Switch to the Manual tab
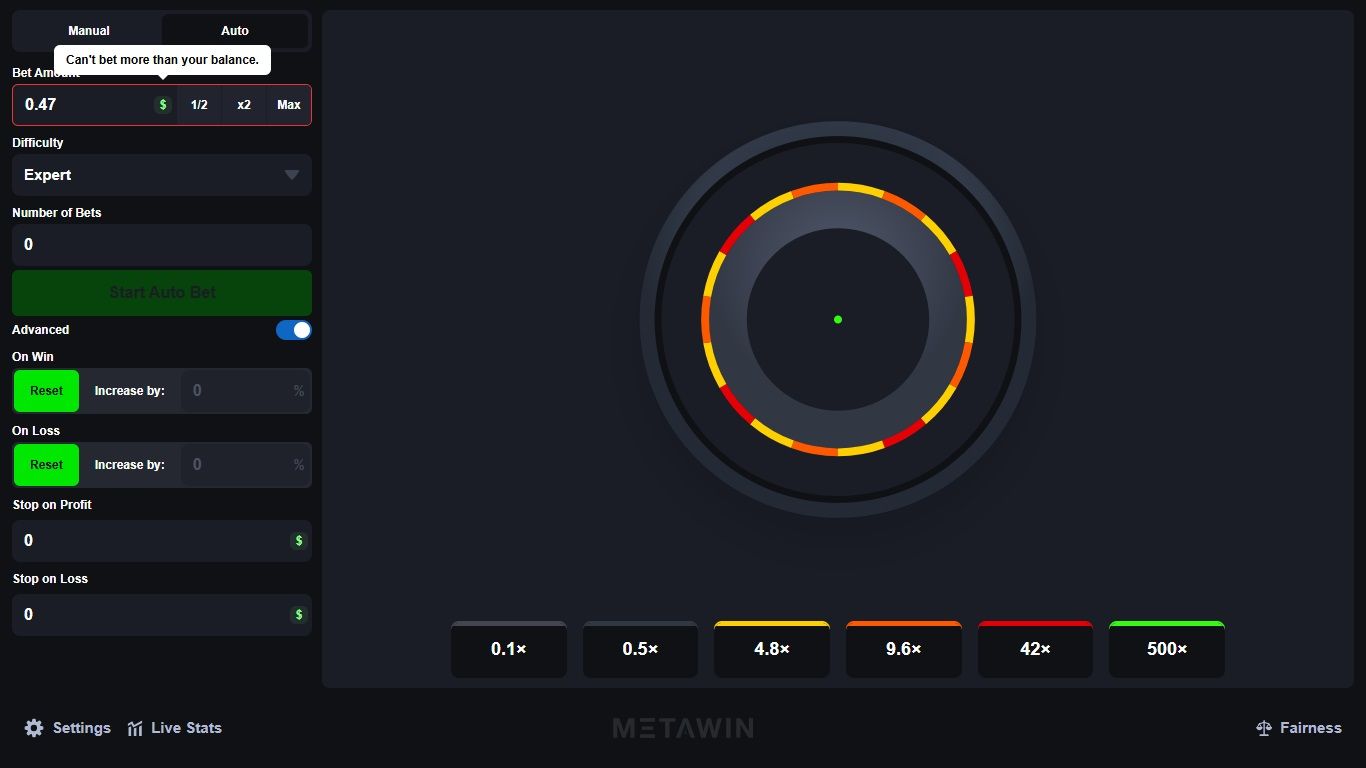This screenshot has height=768, width=1366. click(89, 31)
